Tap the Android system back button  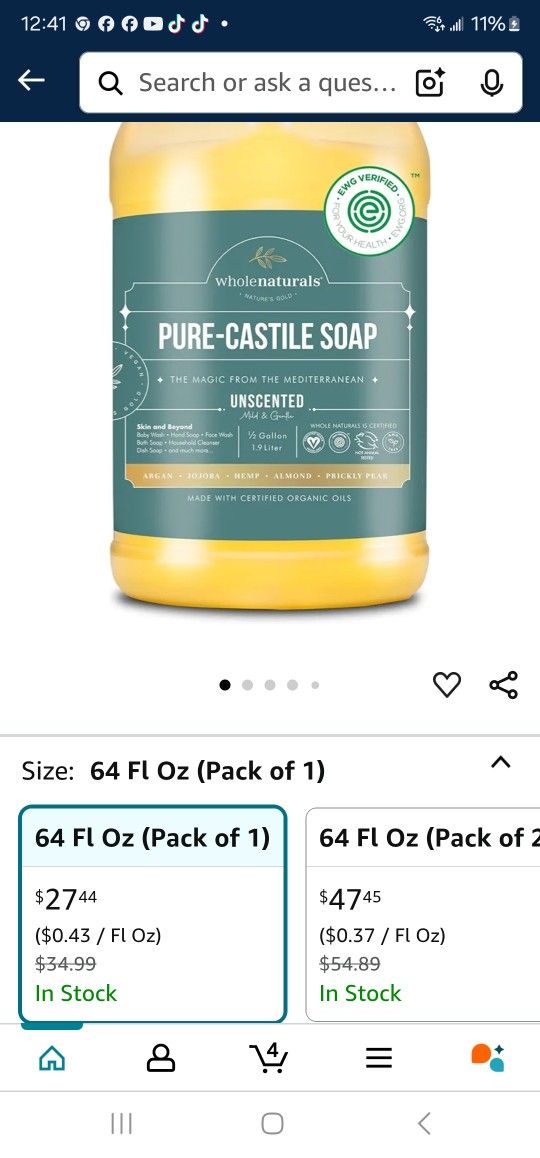click(423, 1124)
